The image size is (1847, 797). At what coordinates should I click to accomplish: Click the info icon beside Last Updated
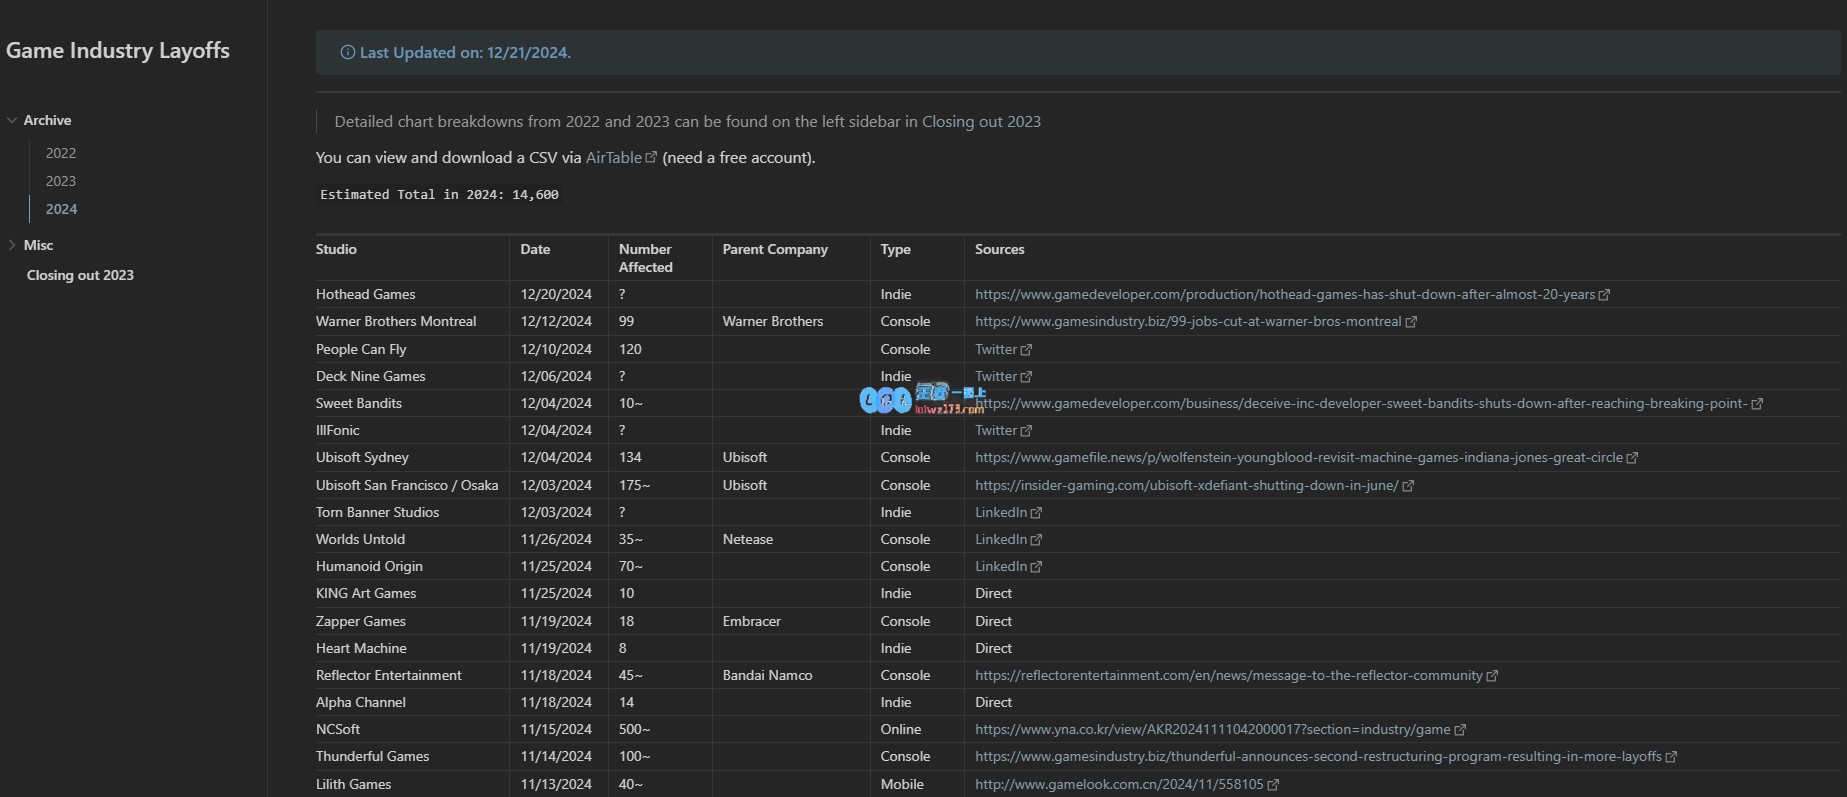pyautogui.click(x=347, y=53)
